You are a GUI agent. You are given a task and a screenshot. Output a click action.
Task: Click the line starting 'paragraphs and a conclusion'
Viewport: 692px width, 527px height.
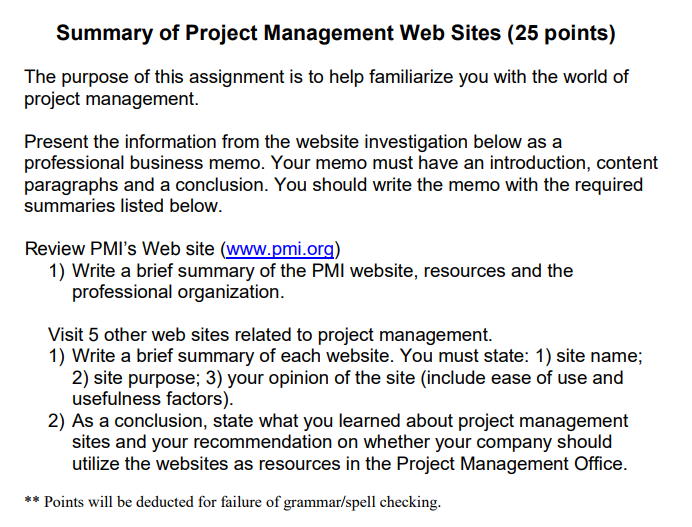pos(333,185)
